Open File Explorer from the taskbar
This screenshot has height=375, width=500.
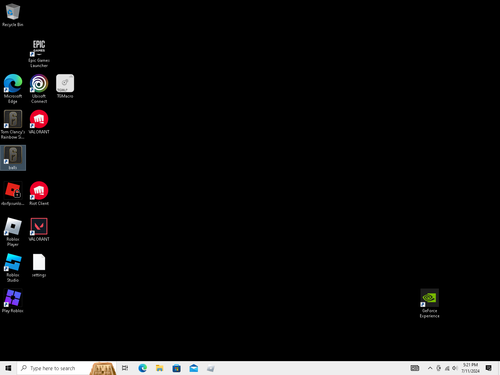coord(160,368)
